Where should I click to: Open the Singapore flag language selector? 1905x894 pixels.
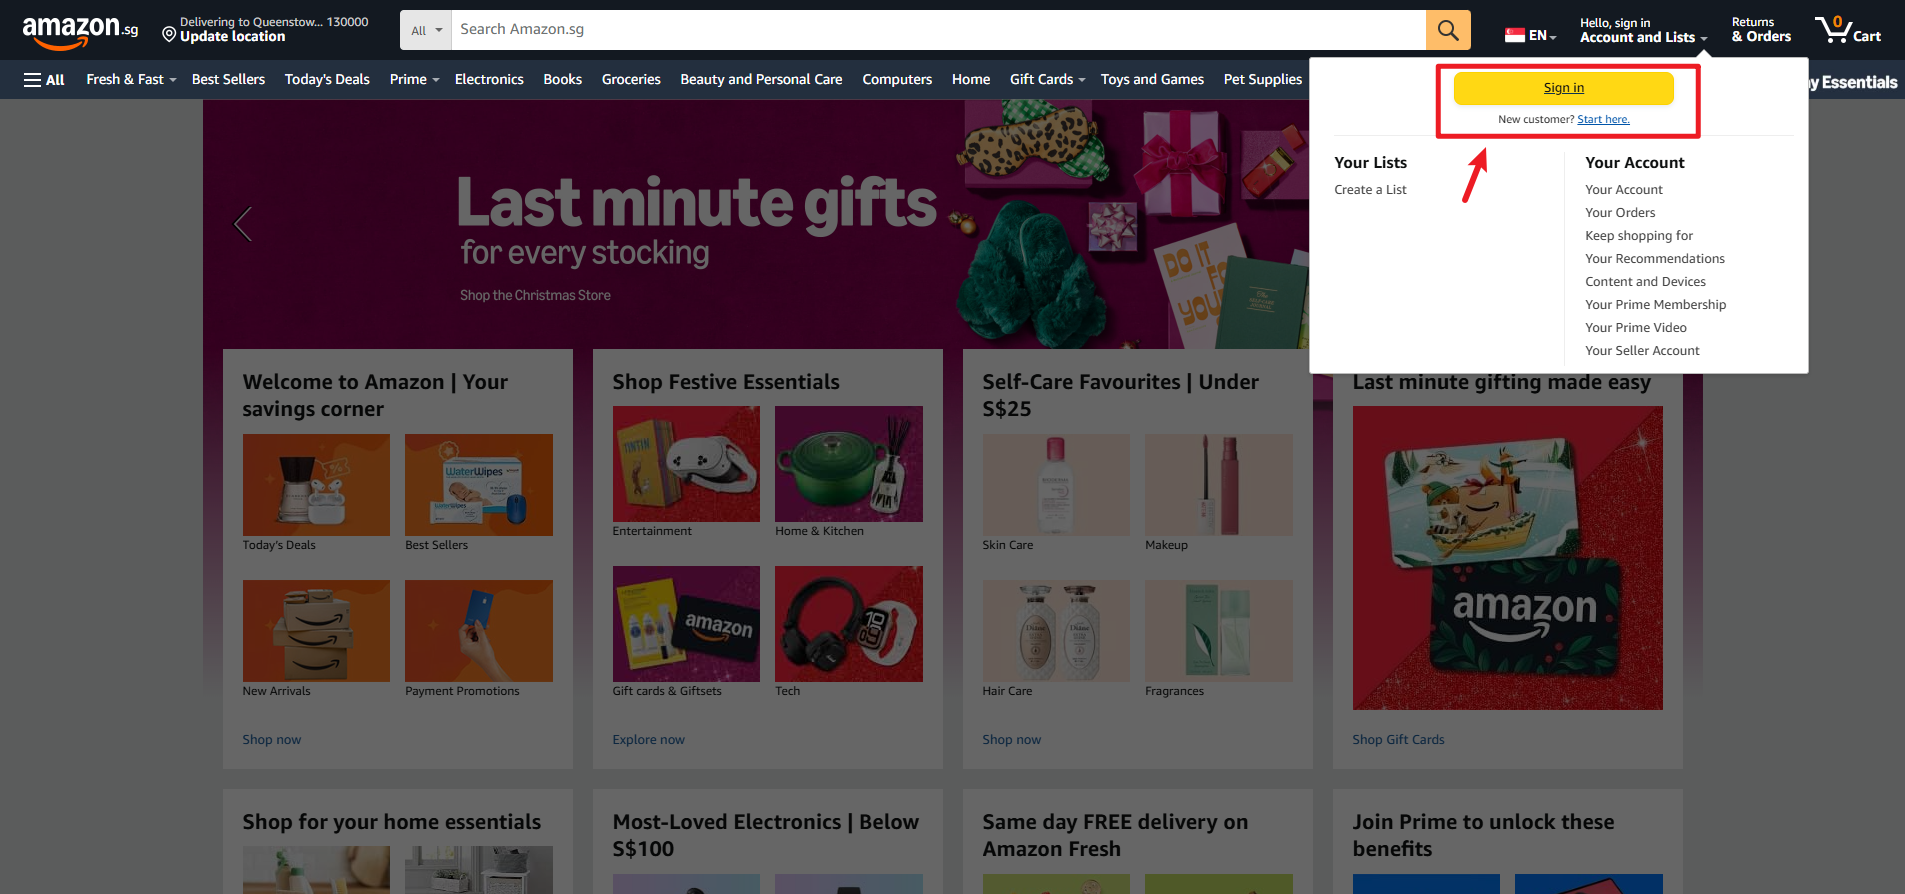coord(1530,35)
